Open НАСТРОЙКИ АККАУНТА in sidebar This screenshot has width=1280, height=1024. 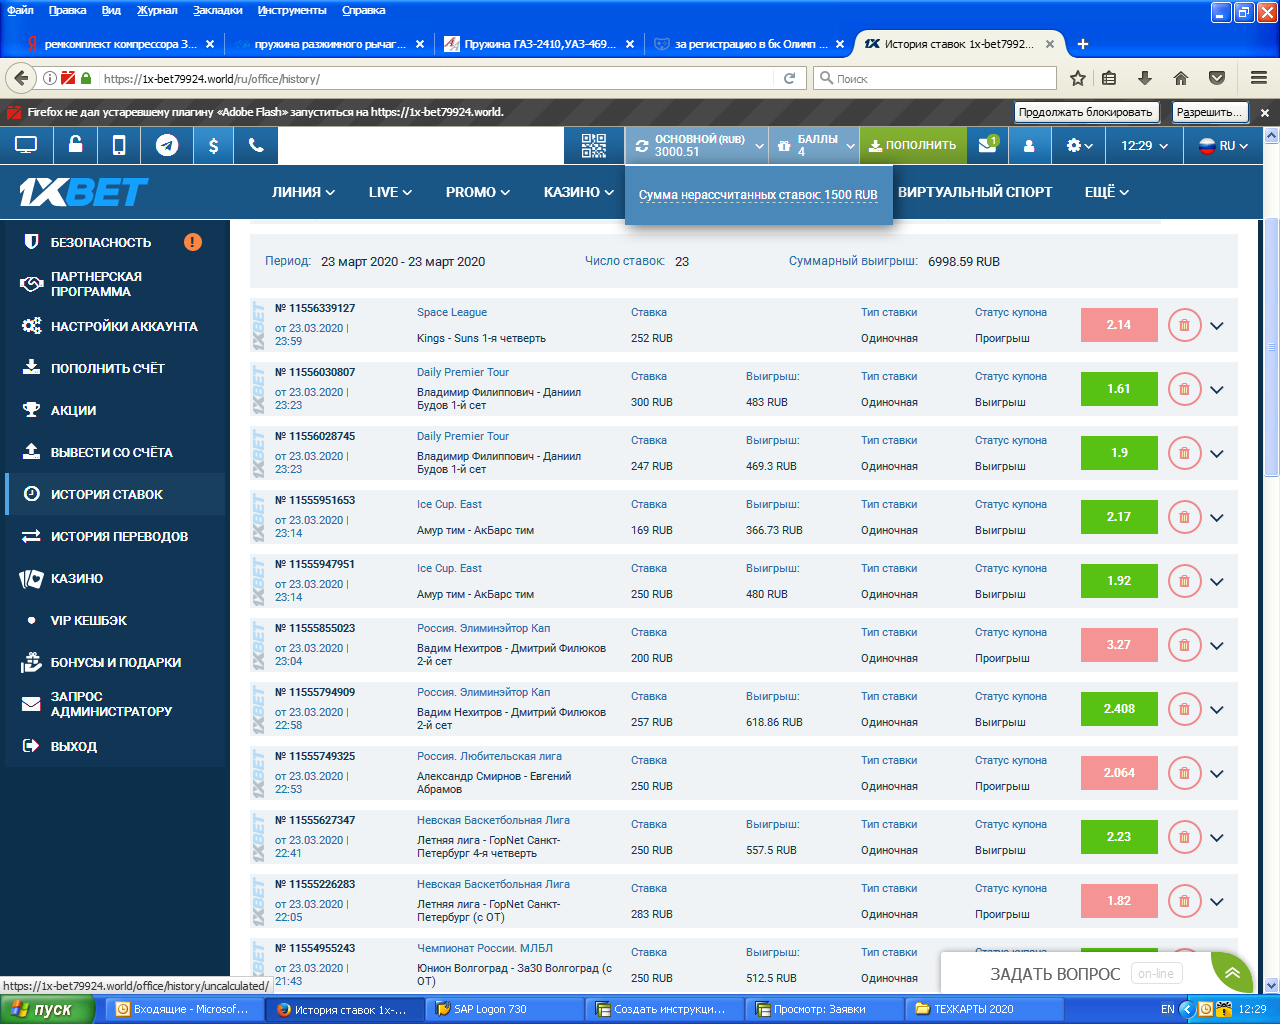click(124, 326)
